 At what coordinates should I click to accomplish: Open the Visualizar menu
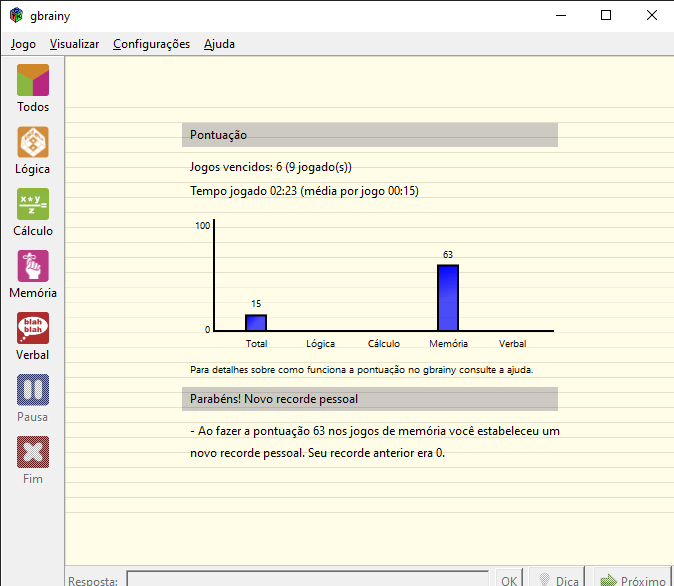(x=74, y=44)
